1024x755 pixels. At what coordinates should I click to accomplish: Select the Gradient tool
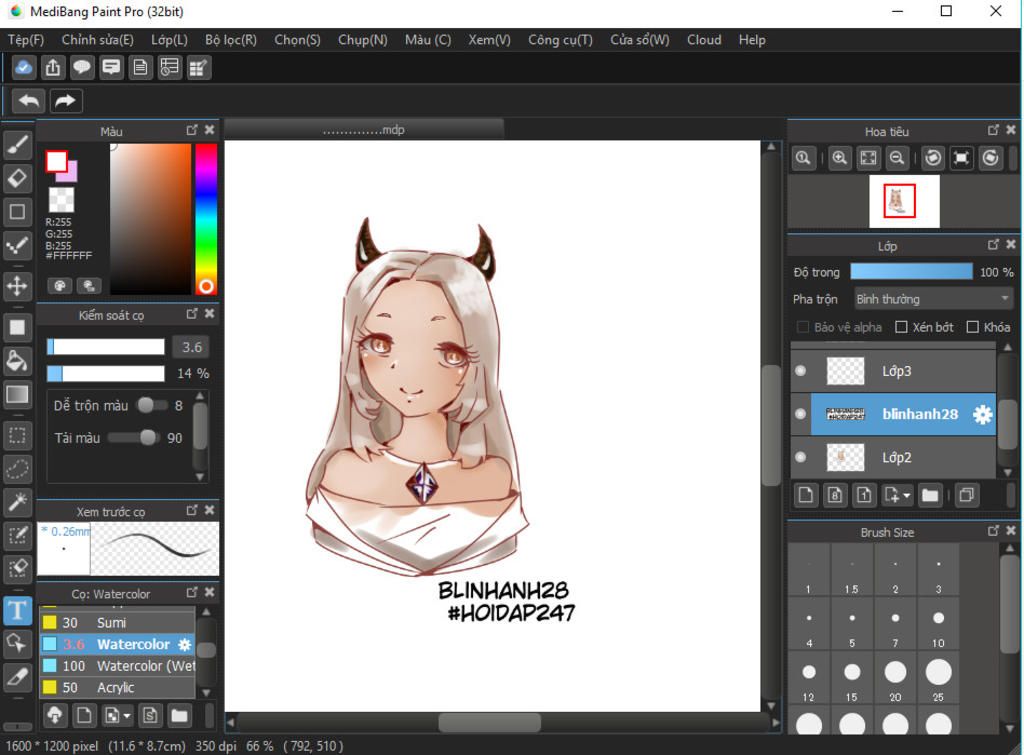tap(18, 394)
